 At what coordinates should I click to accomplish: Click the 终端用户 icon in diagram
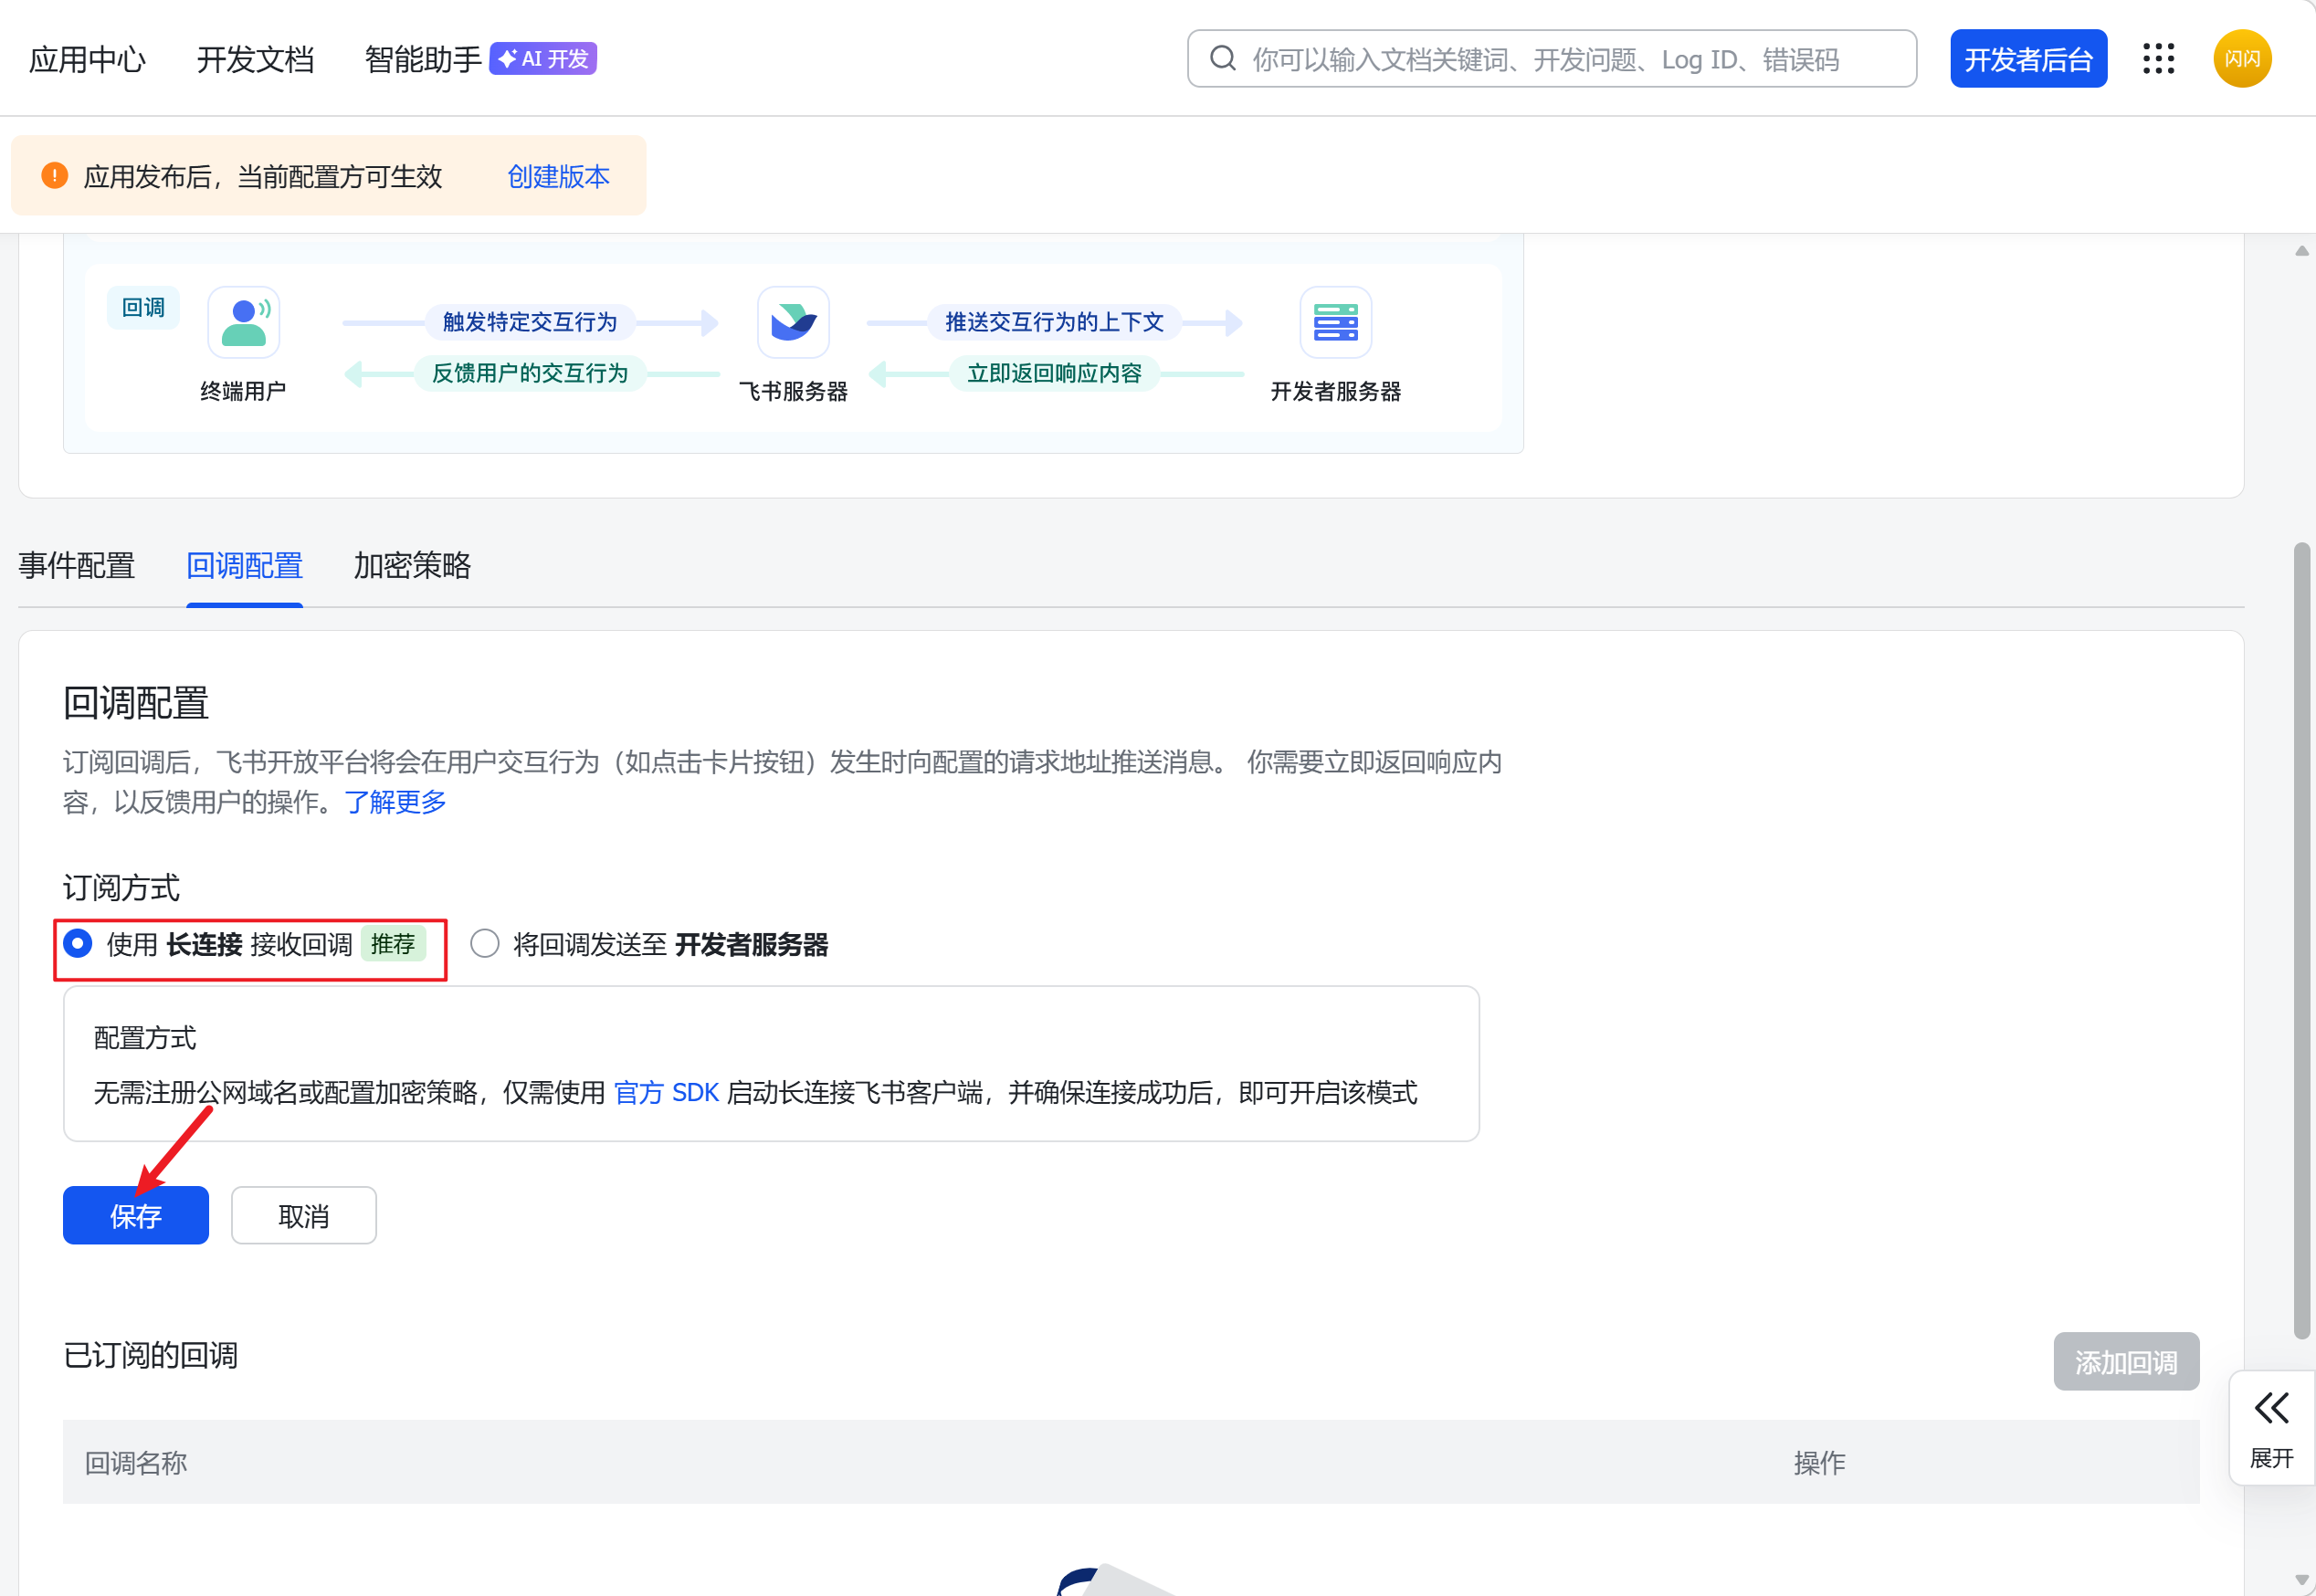[x=243, y=322]
